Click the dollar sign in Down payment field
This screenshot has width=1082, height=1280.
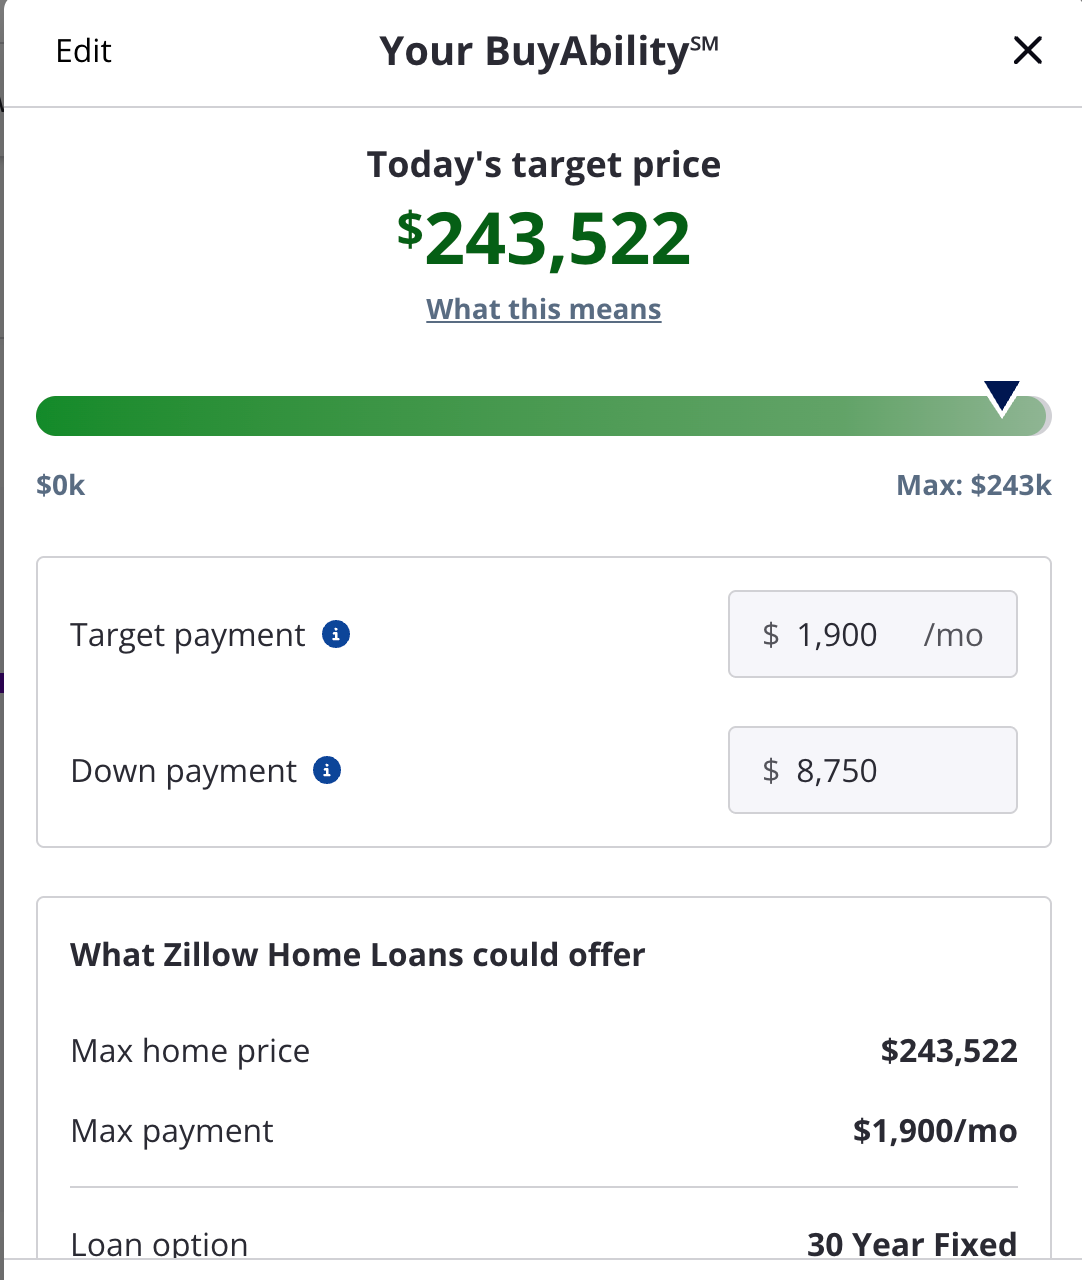point(770,770)
